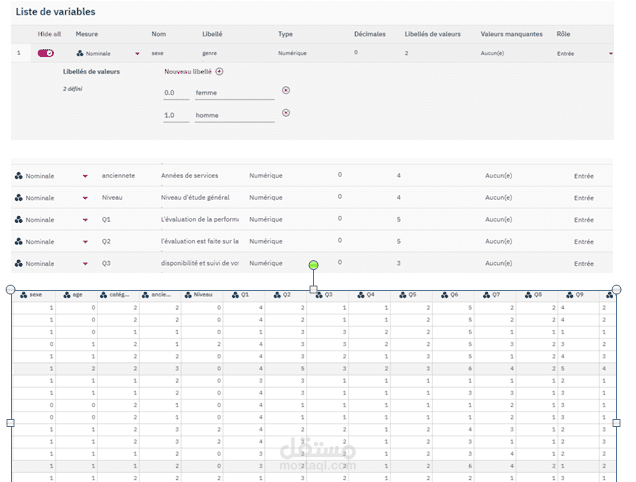
Task: Click the nominal icon in the Q3 data column header
Action: click(319, 295)
